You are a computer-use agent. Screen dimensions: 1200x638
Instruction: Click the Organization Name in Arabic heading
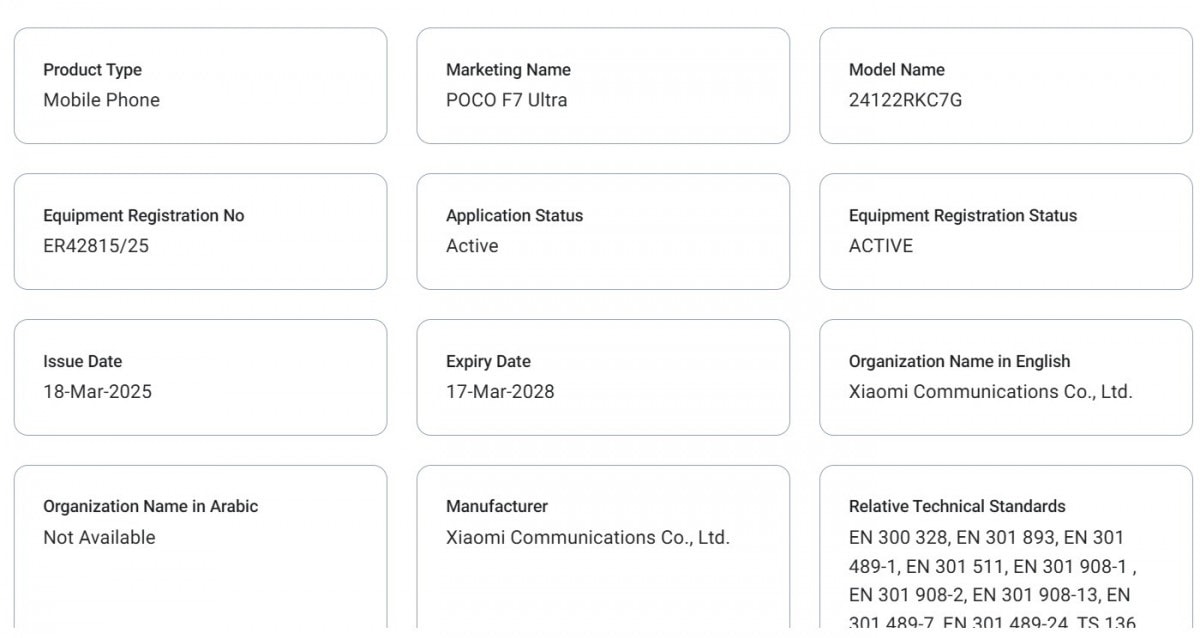150,507
